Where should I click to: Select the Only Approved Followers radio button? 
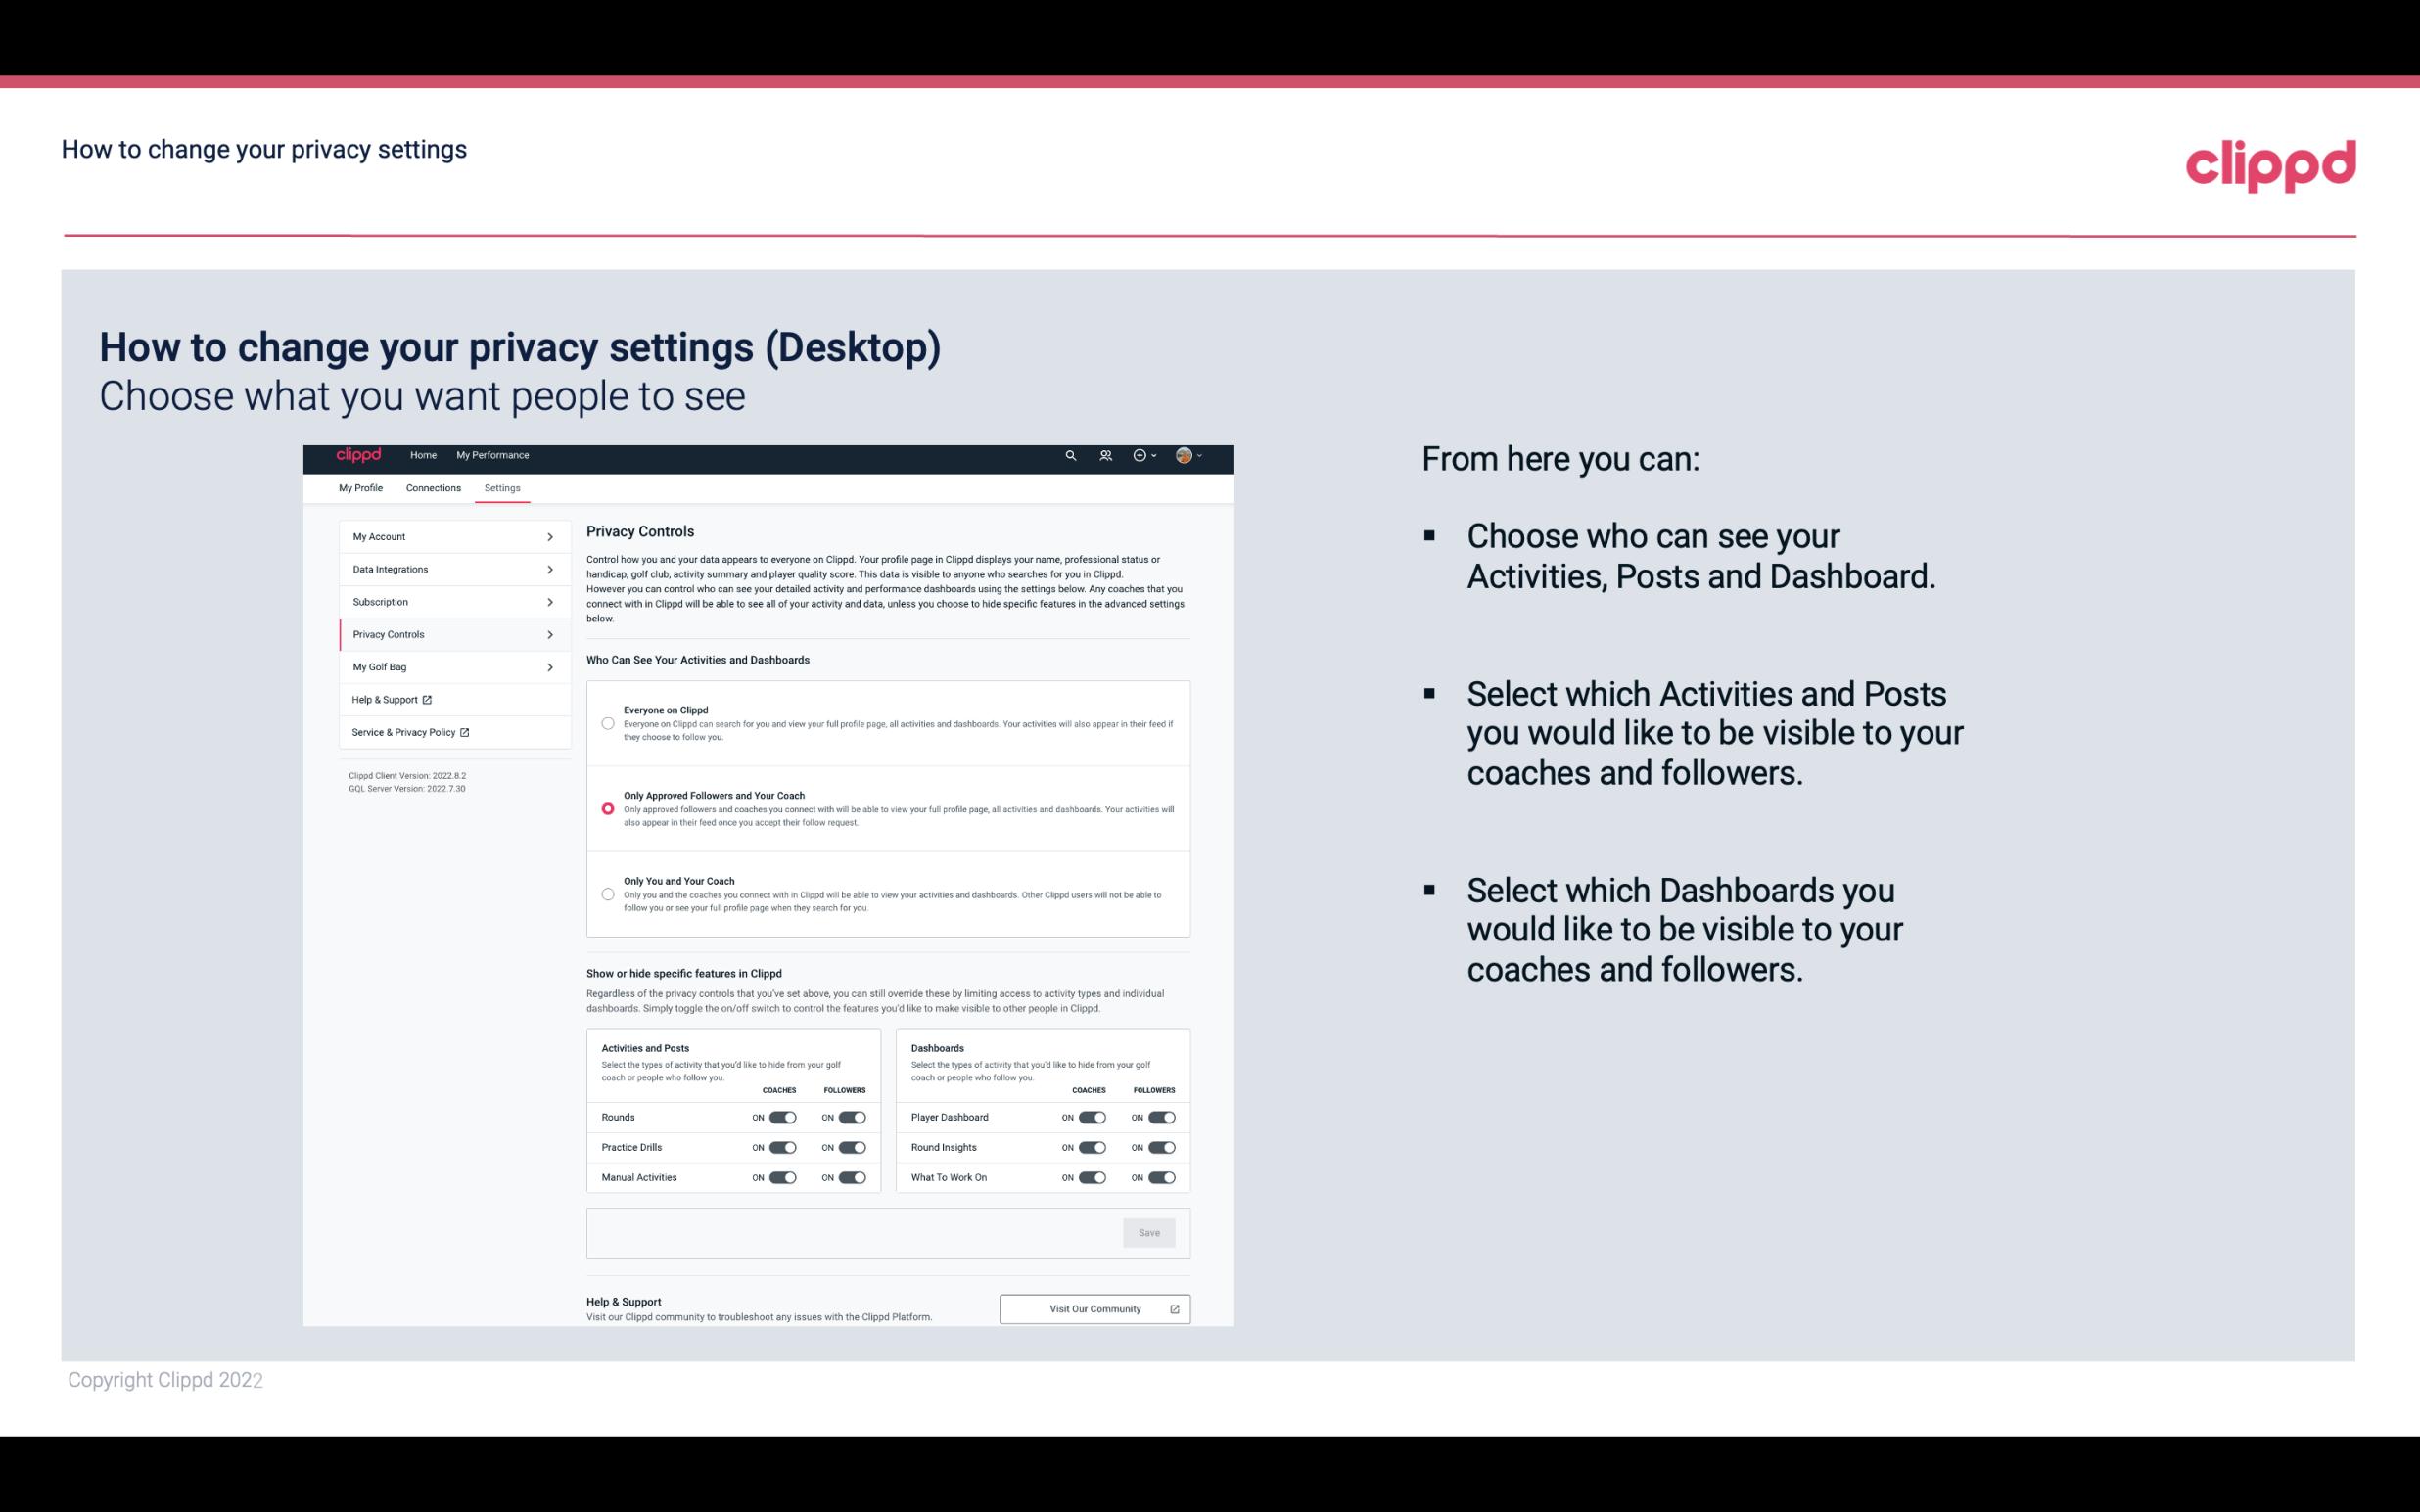[606, 806]
